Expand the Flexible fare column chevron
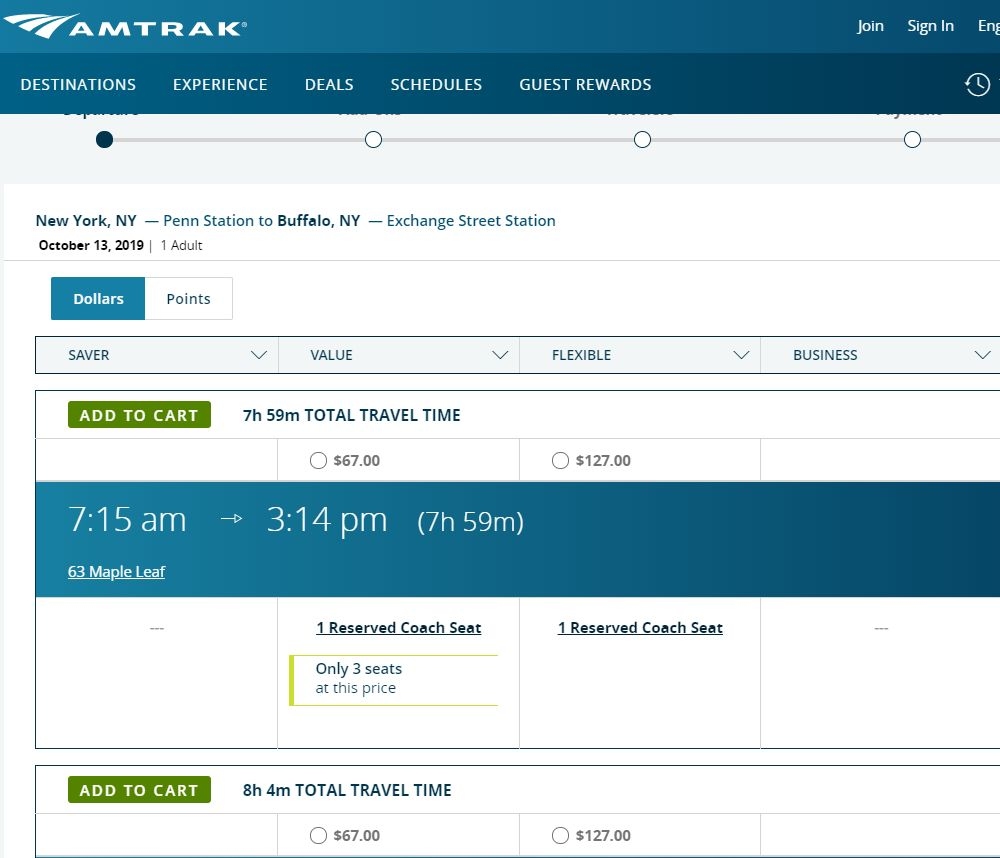Image resolution: width=1000 pixels, height=858 pixels. pyautogui.click(x=741, y=355)
